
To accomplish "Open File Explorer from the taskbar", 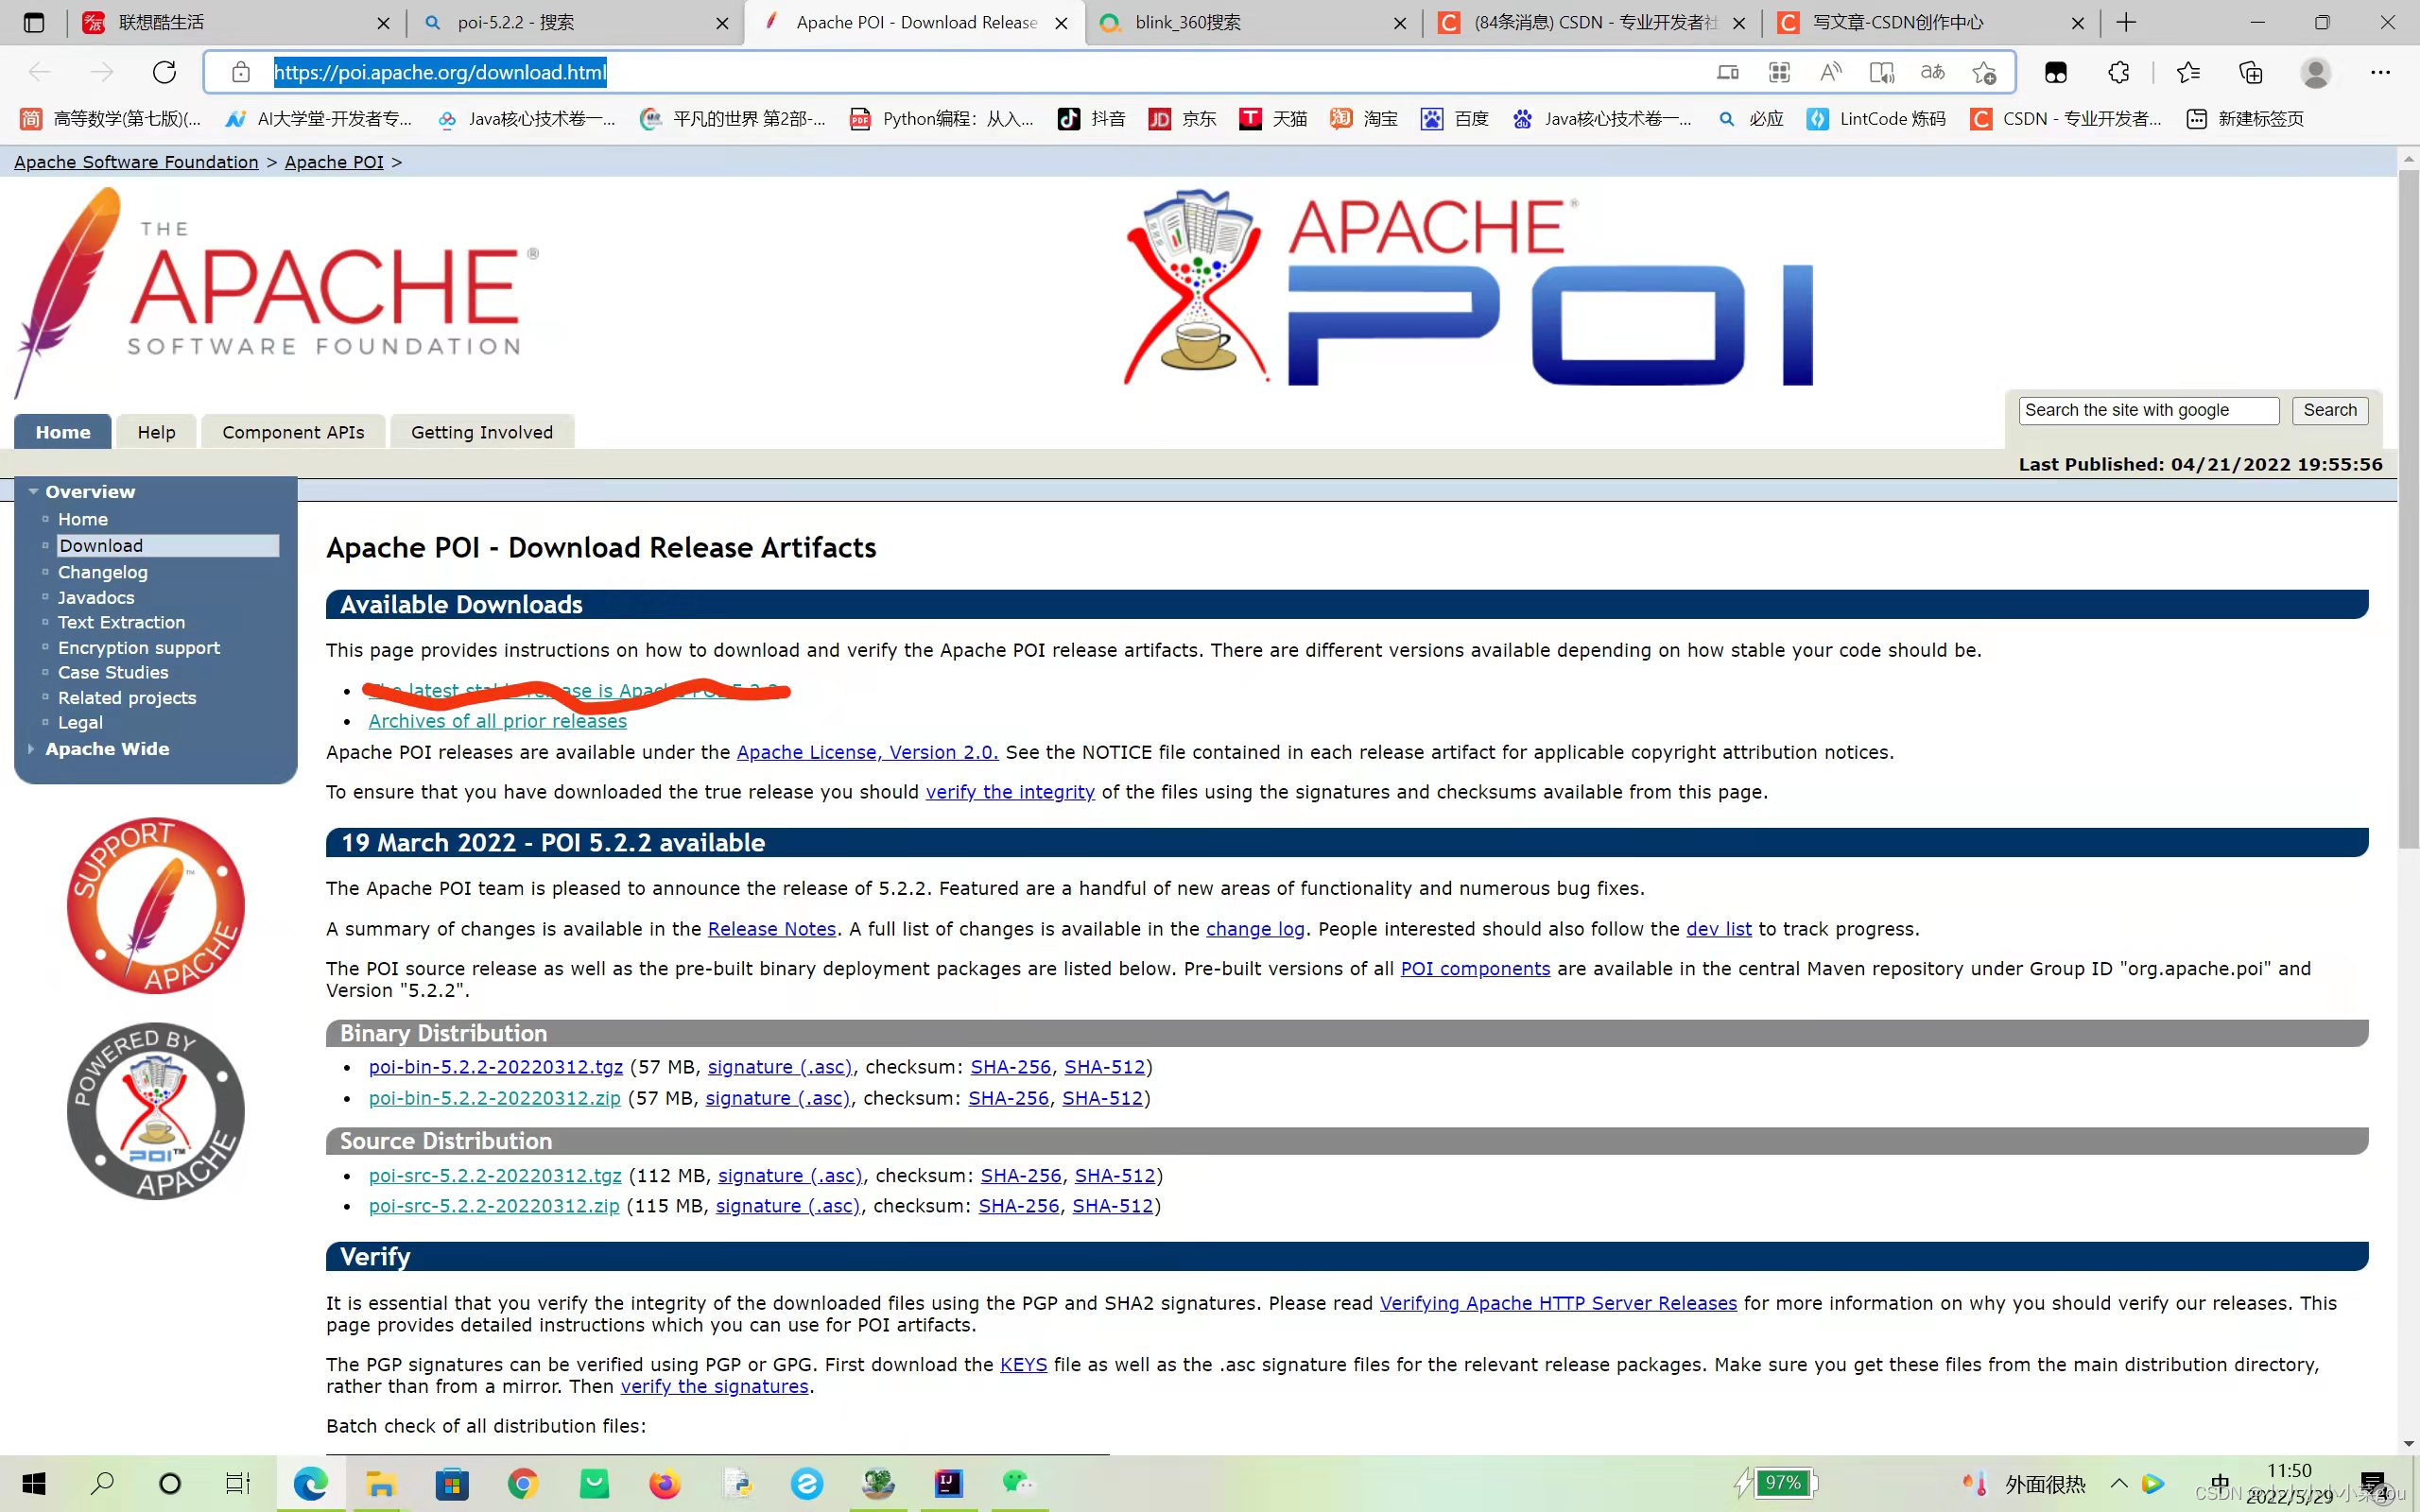I will click(x=381, y=1483).
